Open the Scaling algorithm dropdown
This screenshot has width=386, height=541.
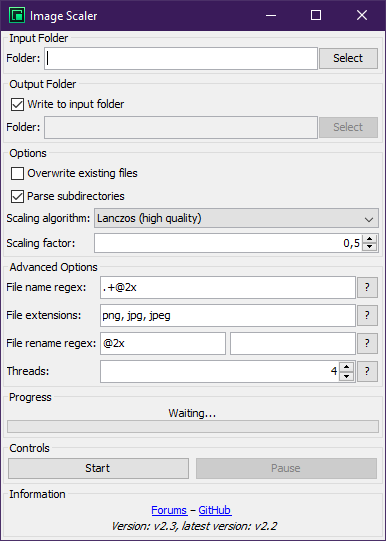click(236, 218)
